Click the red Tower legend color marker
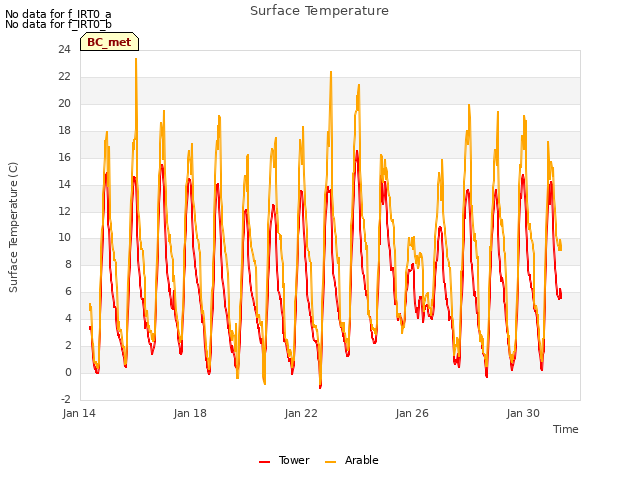Image resolution: width=640 pixels, height=480 pixels. 264,462
